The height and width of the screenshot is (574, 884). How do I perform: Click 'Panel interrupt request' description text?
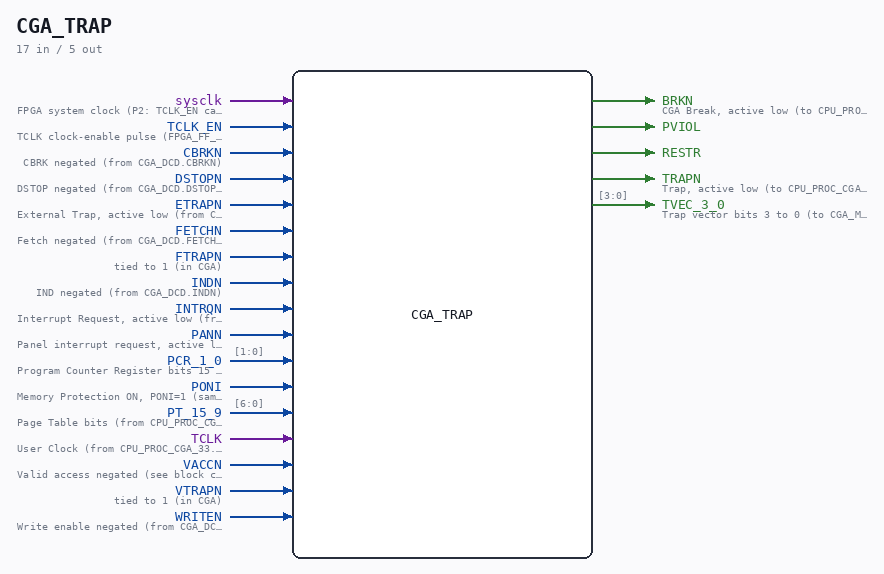click(x=120, y=345)
